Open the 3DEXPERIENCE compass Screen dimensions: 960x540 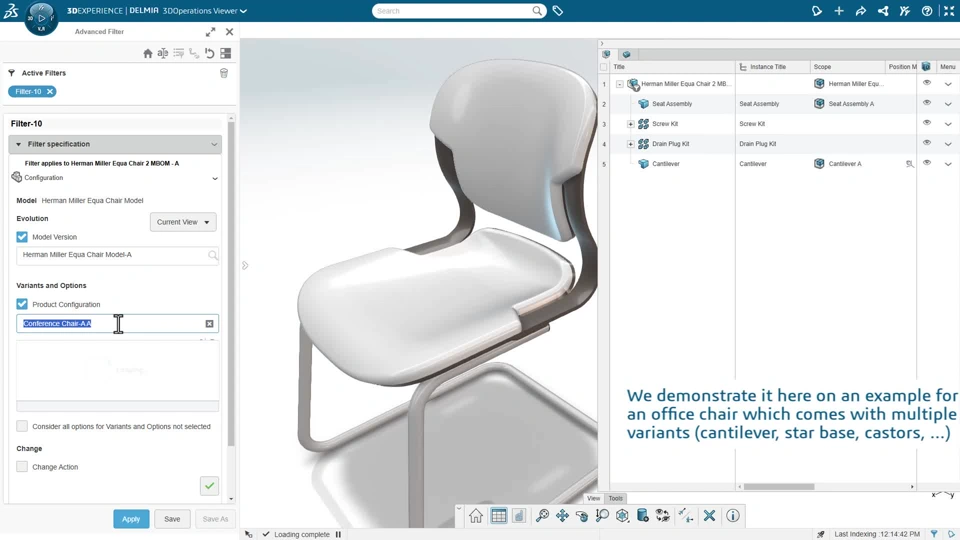click(x=41, y=18)
